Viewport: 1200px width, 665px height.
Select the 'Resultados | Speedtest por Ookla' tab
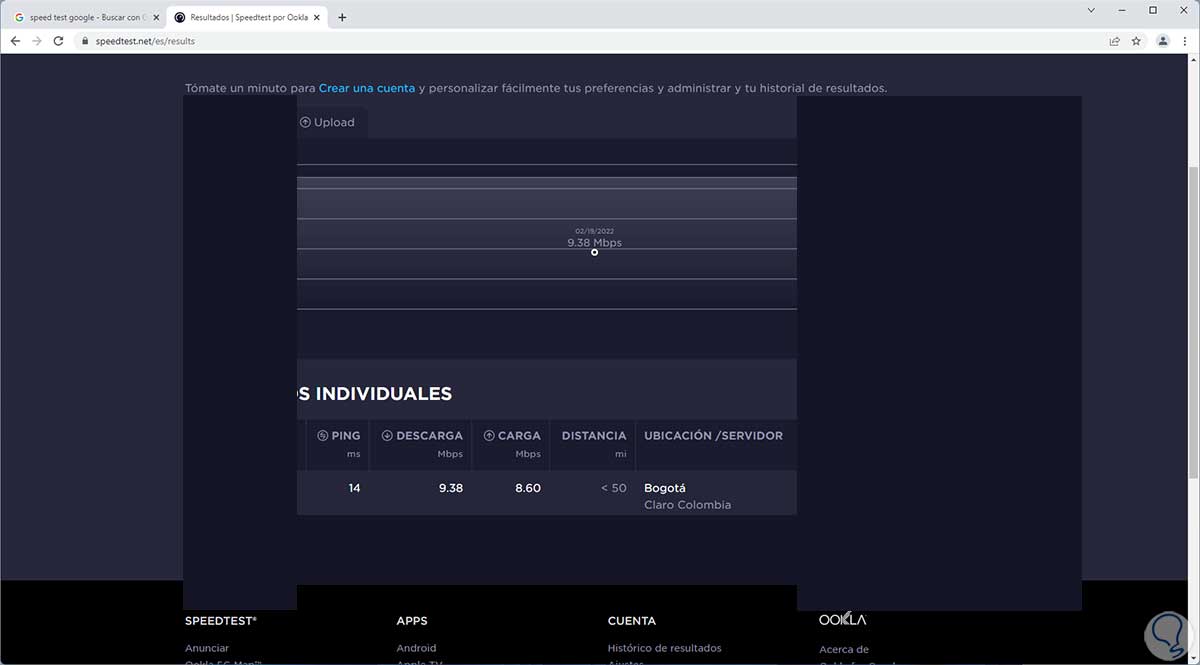[x=248, y=17]
